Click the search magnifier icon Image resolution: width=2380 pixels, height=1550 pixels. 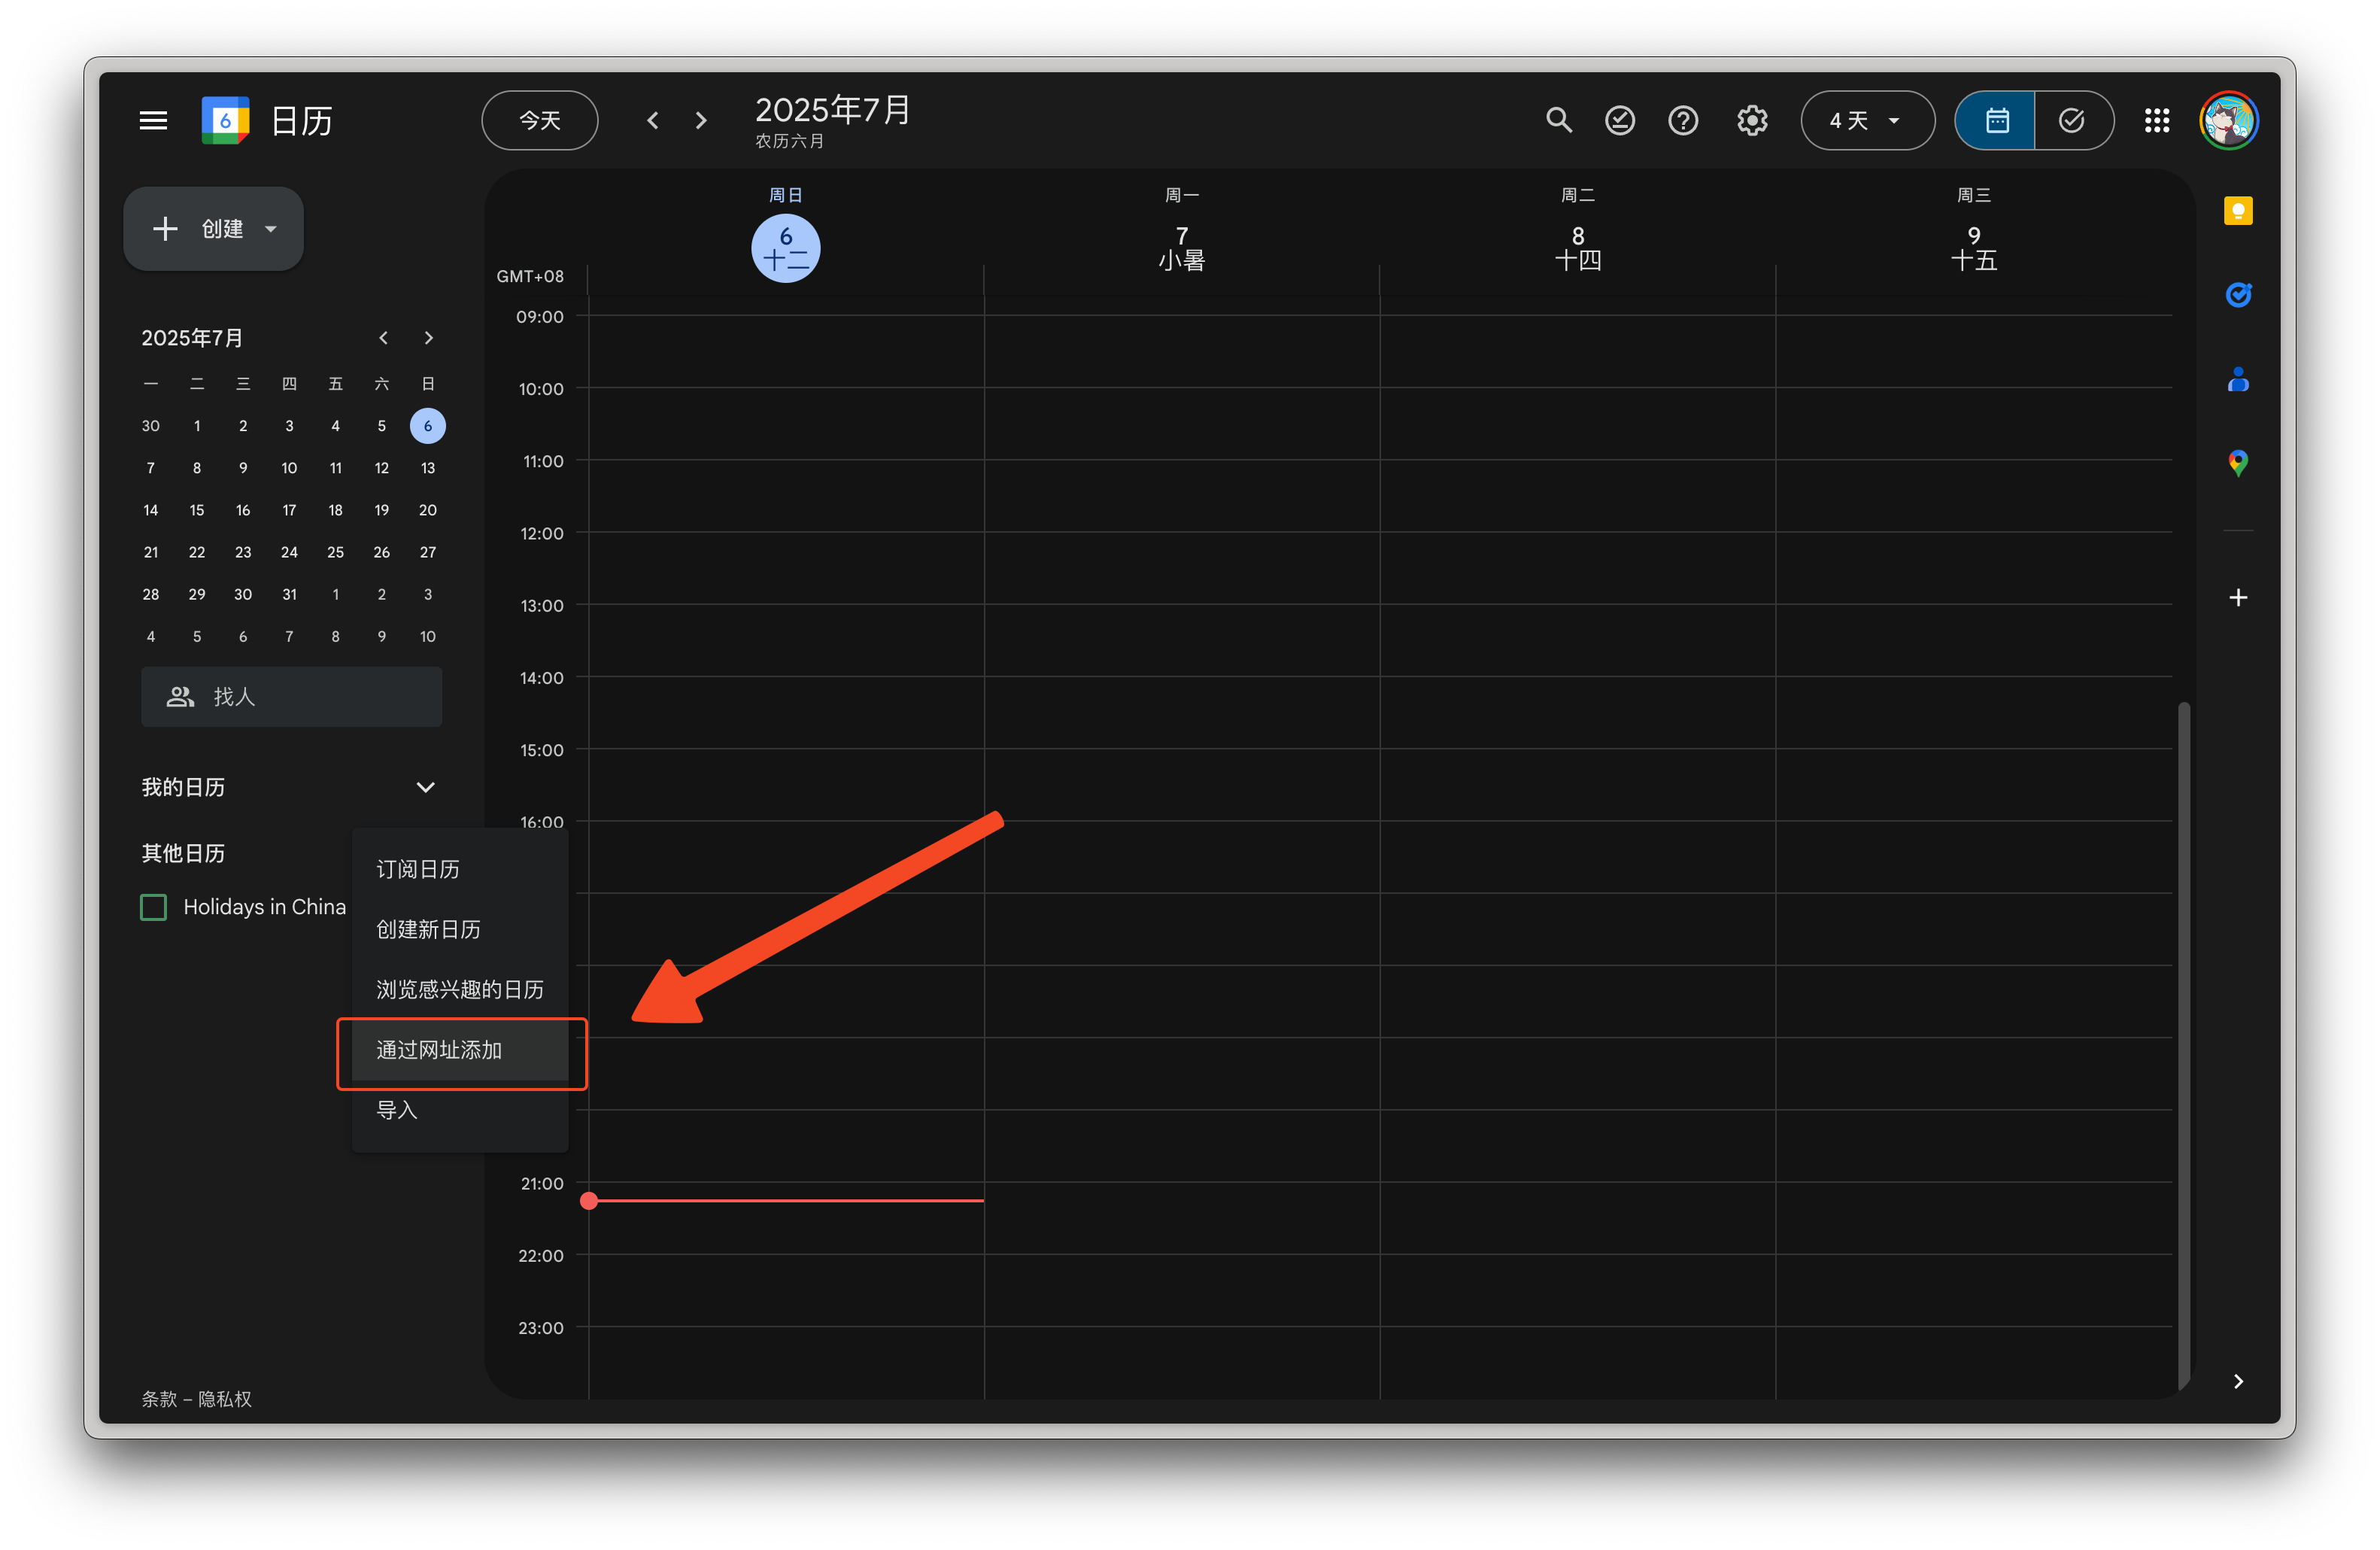point(1558,120)
